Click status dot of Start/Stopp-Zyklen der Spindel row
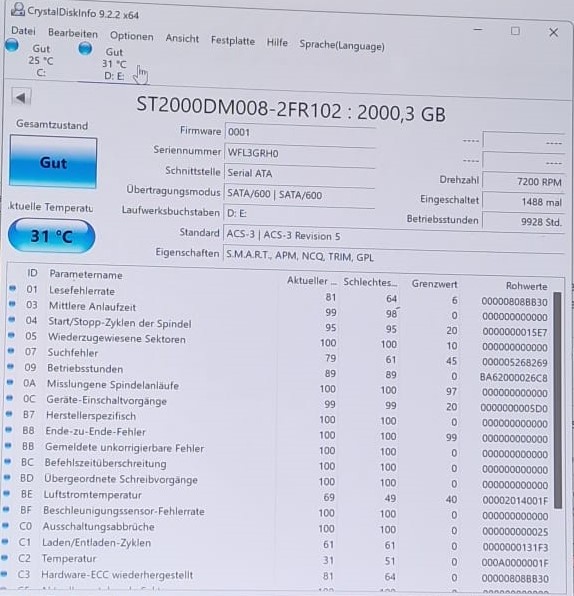 (x=12, y=320)
